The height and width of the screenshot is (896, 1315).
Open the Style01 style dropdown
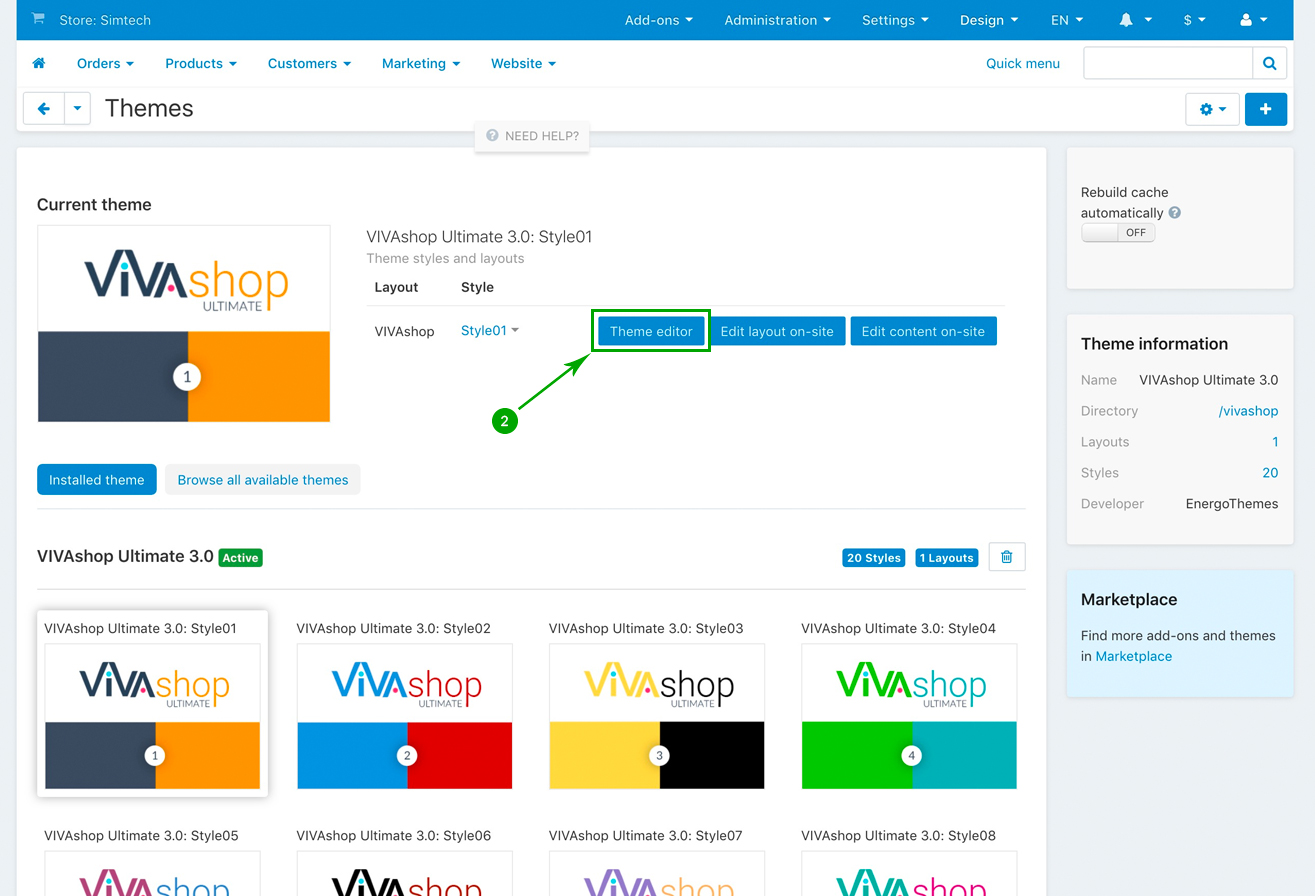490,331
